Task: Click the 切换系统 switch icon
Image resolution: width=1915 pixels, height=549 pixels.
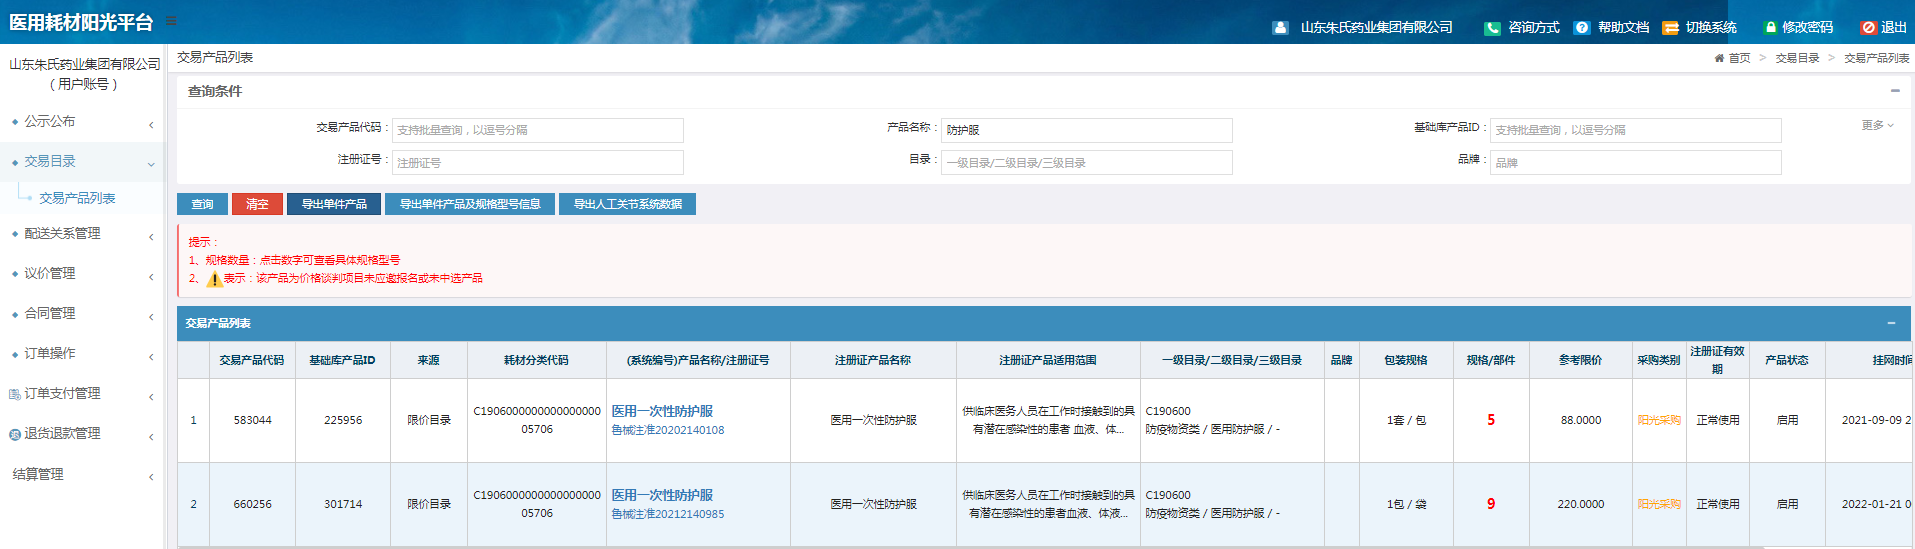Action: pos(1670,28)
